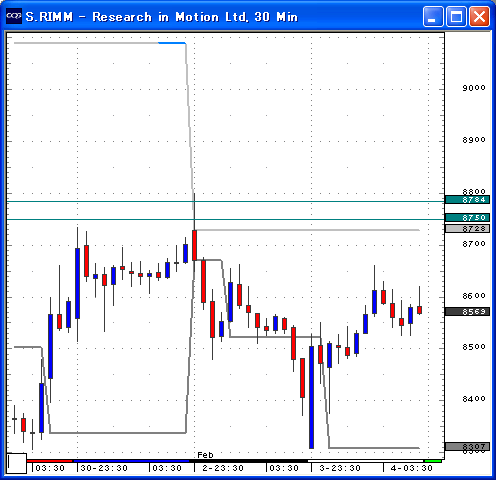Click the 30-23:30 time axis label
The height and width of the screenshot is (480, 496).
[x=104, y=468]
